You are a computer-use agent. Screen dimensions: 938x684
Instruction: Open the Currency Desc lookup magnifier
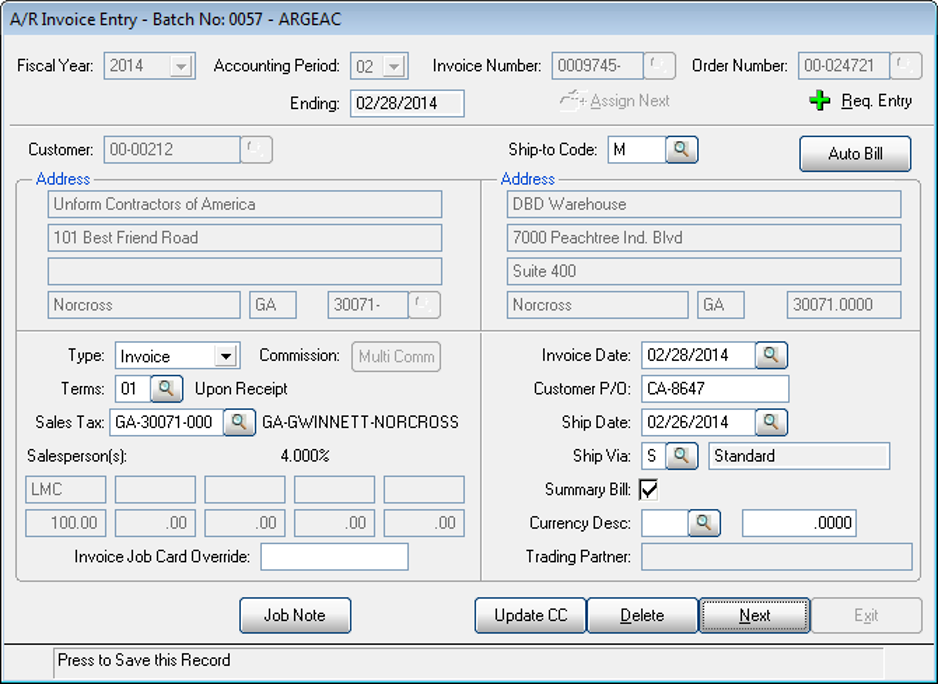[x=704, y=523]
